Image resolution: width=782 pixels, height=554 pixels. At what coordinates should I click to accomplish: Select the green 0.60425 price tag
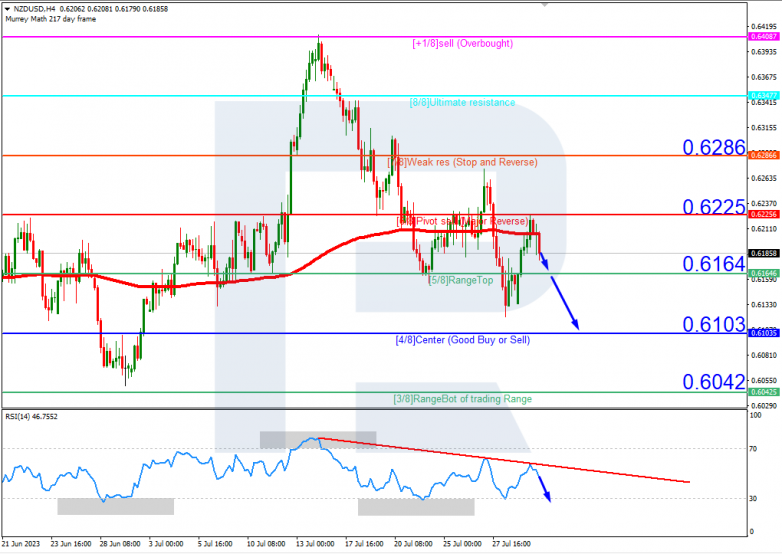(x=764, y=392)
